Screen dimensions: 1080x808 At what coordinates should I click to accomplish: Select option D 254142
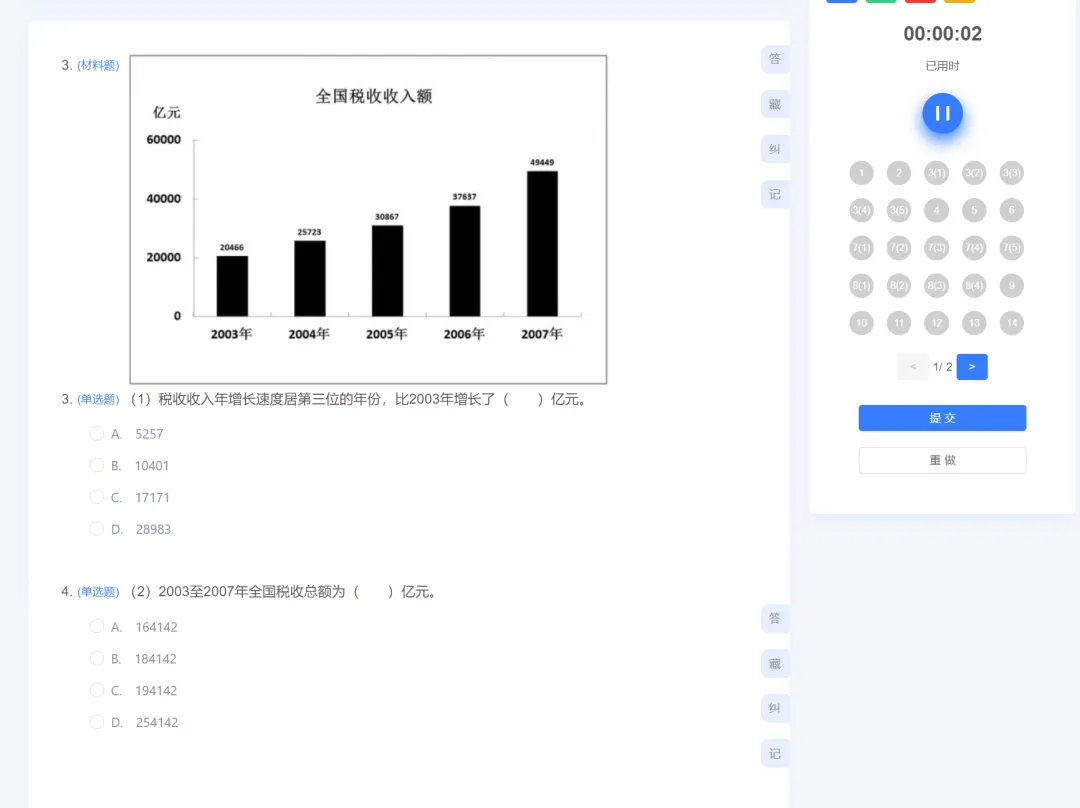pos(96,721)
